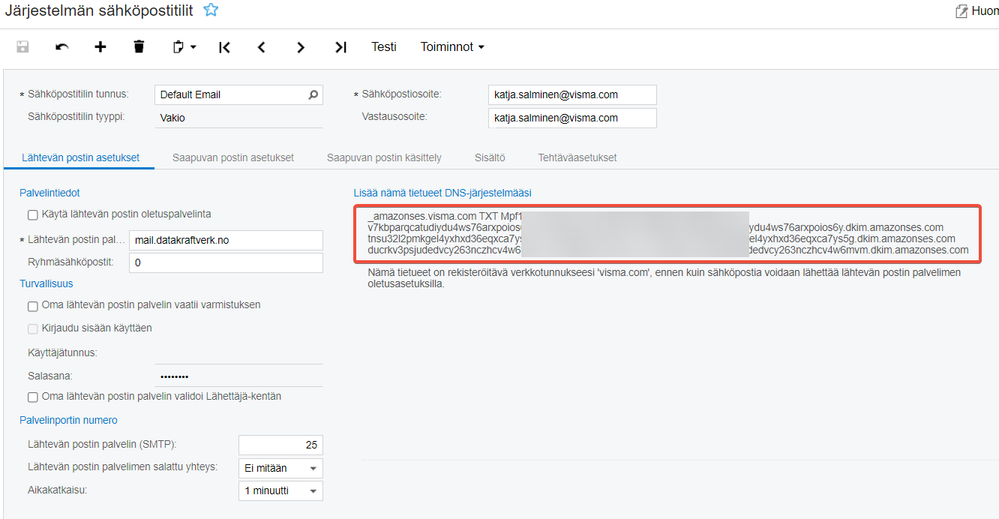Switch to Saapuvan postin asetukset tab
Viewport: 999px width, 519px height.
pos(233,158)
